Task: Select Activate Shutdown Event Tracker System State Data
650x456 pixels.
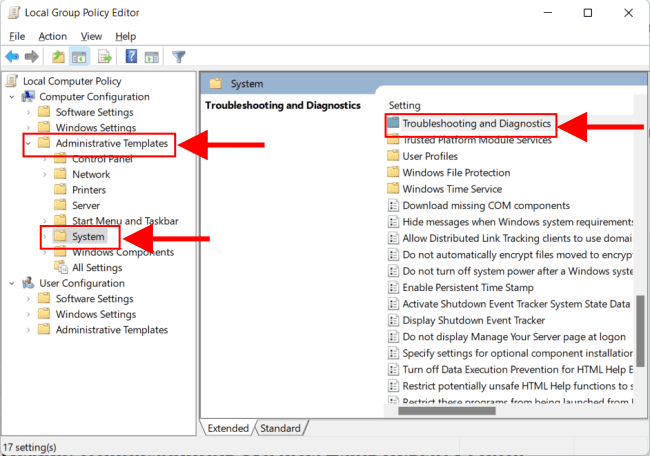Action: [x=516, y=304]
